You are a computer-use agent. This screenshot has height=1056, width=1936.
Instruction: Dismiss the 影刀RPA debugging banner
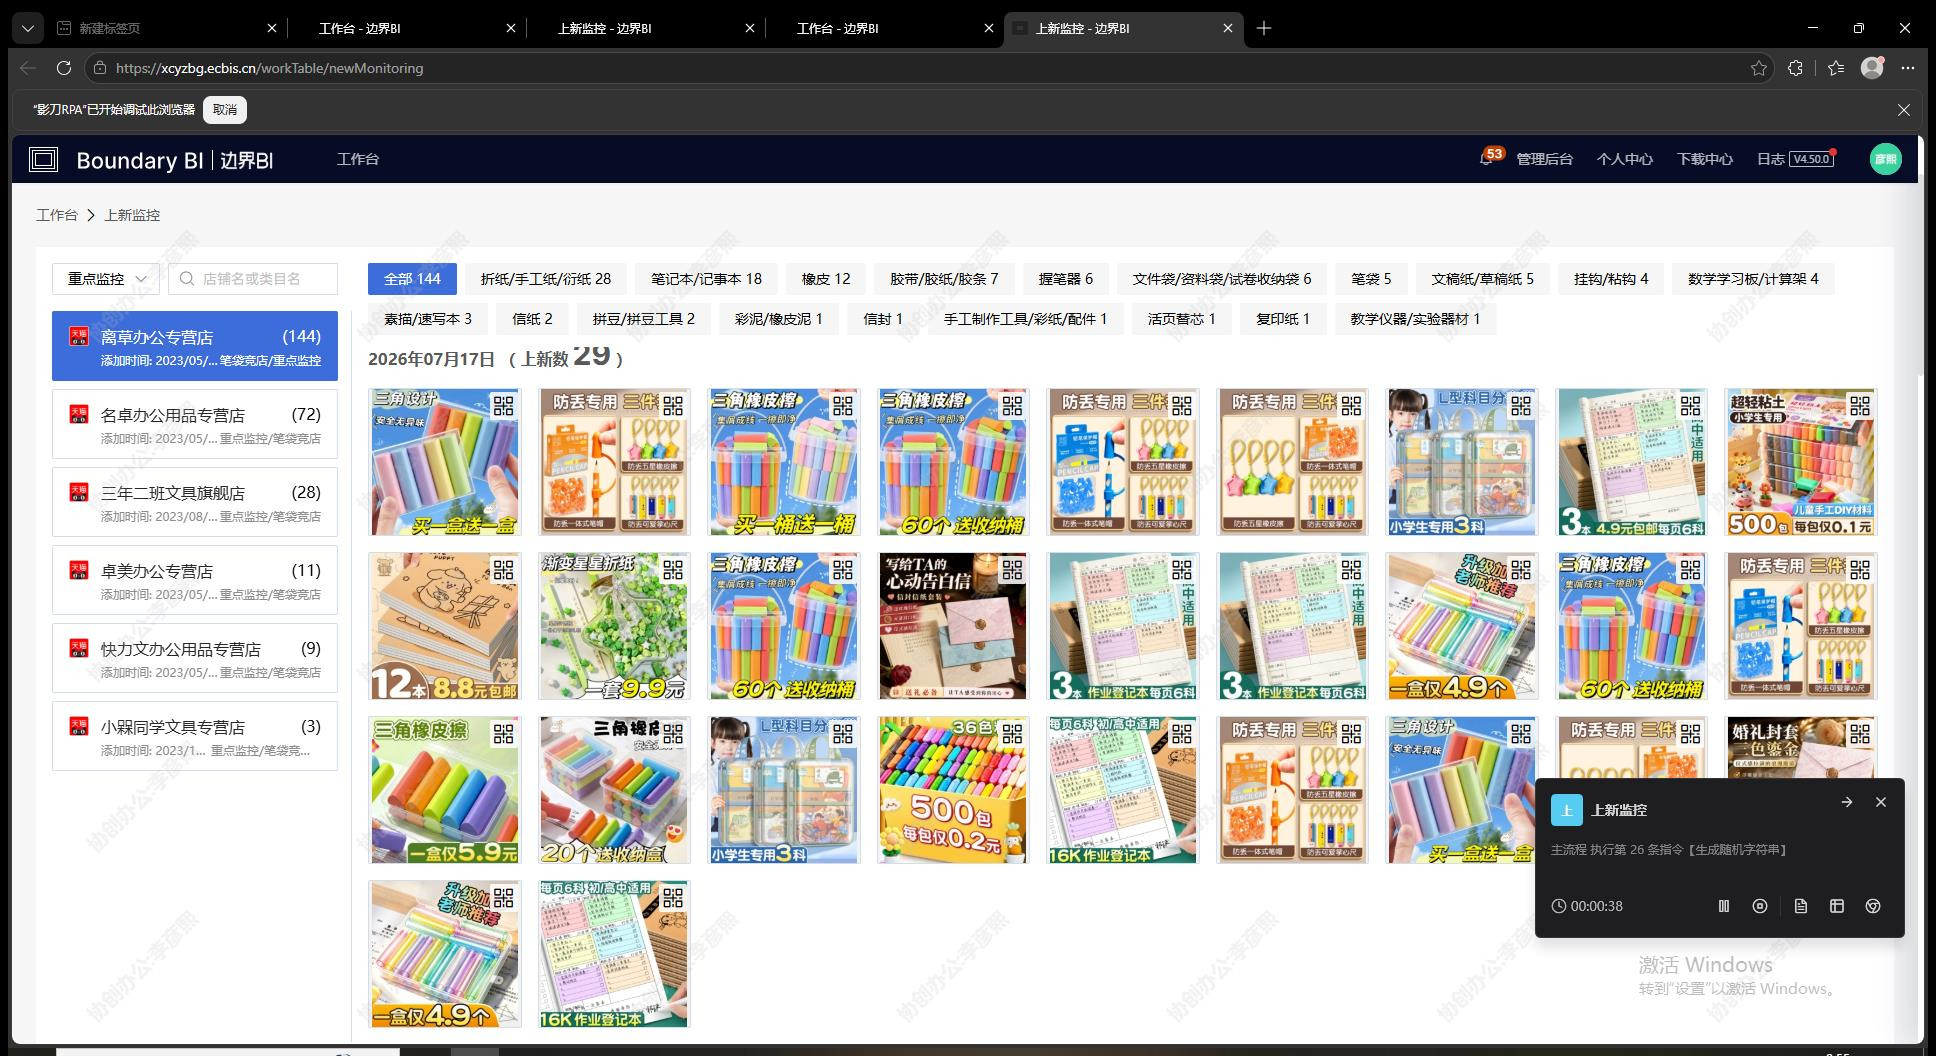1904,110
